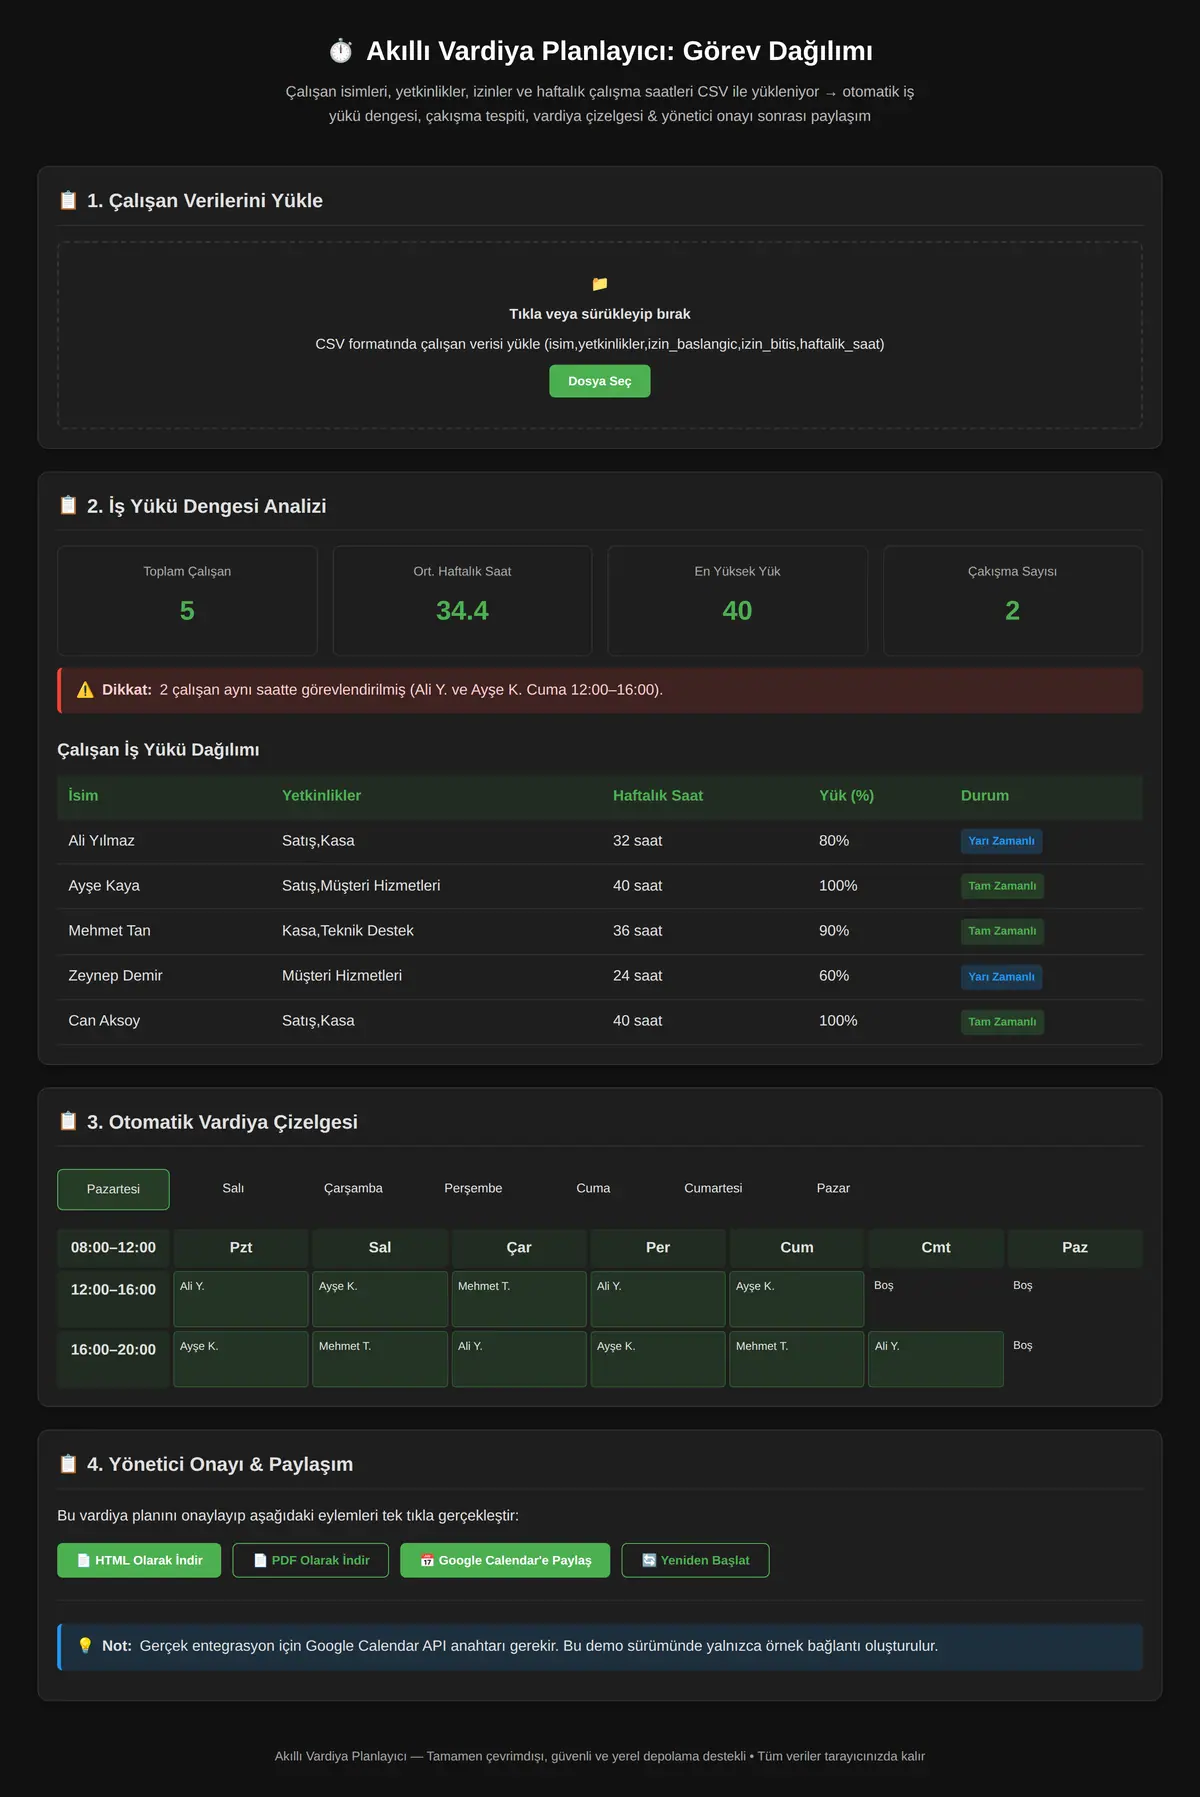Image resolution: width=1200 pixels, height=1797 pixels.
Task: Click the "Tıkla veya sürükleyip bırak" upload dropzone text
Action: 600,314
